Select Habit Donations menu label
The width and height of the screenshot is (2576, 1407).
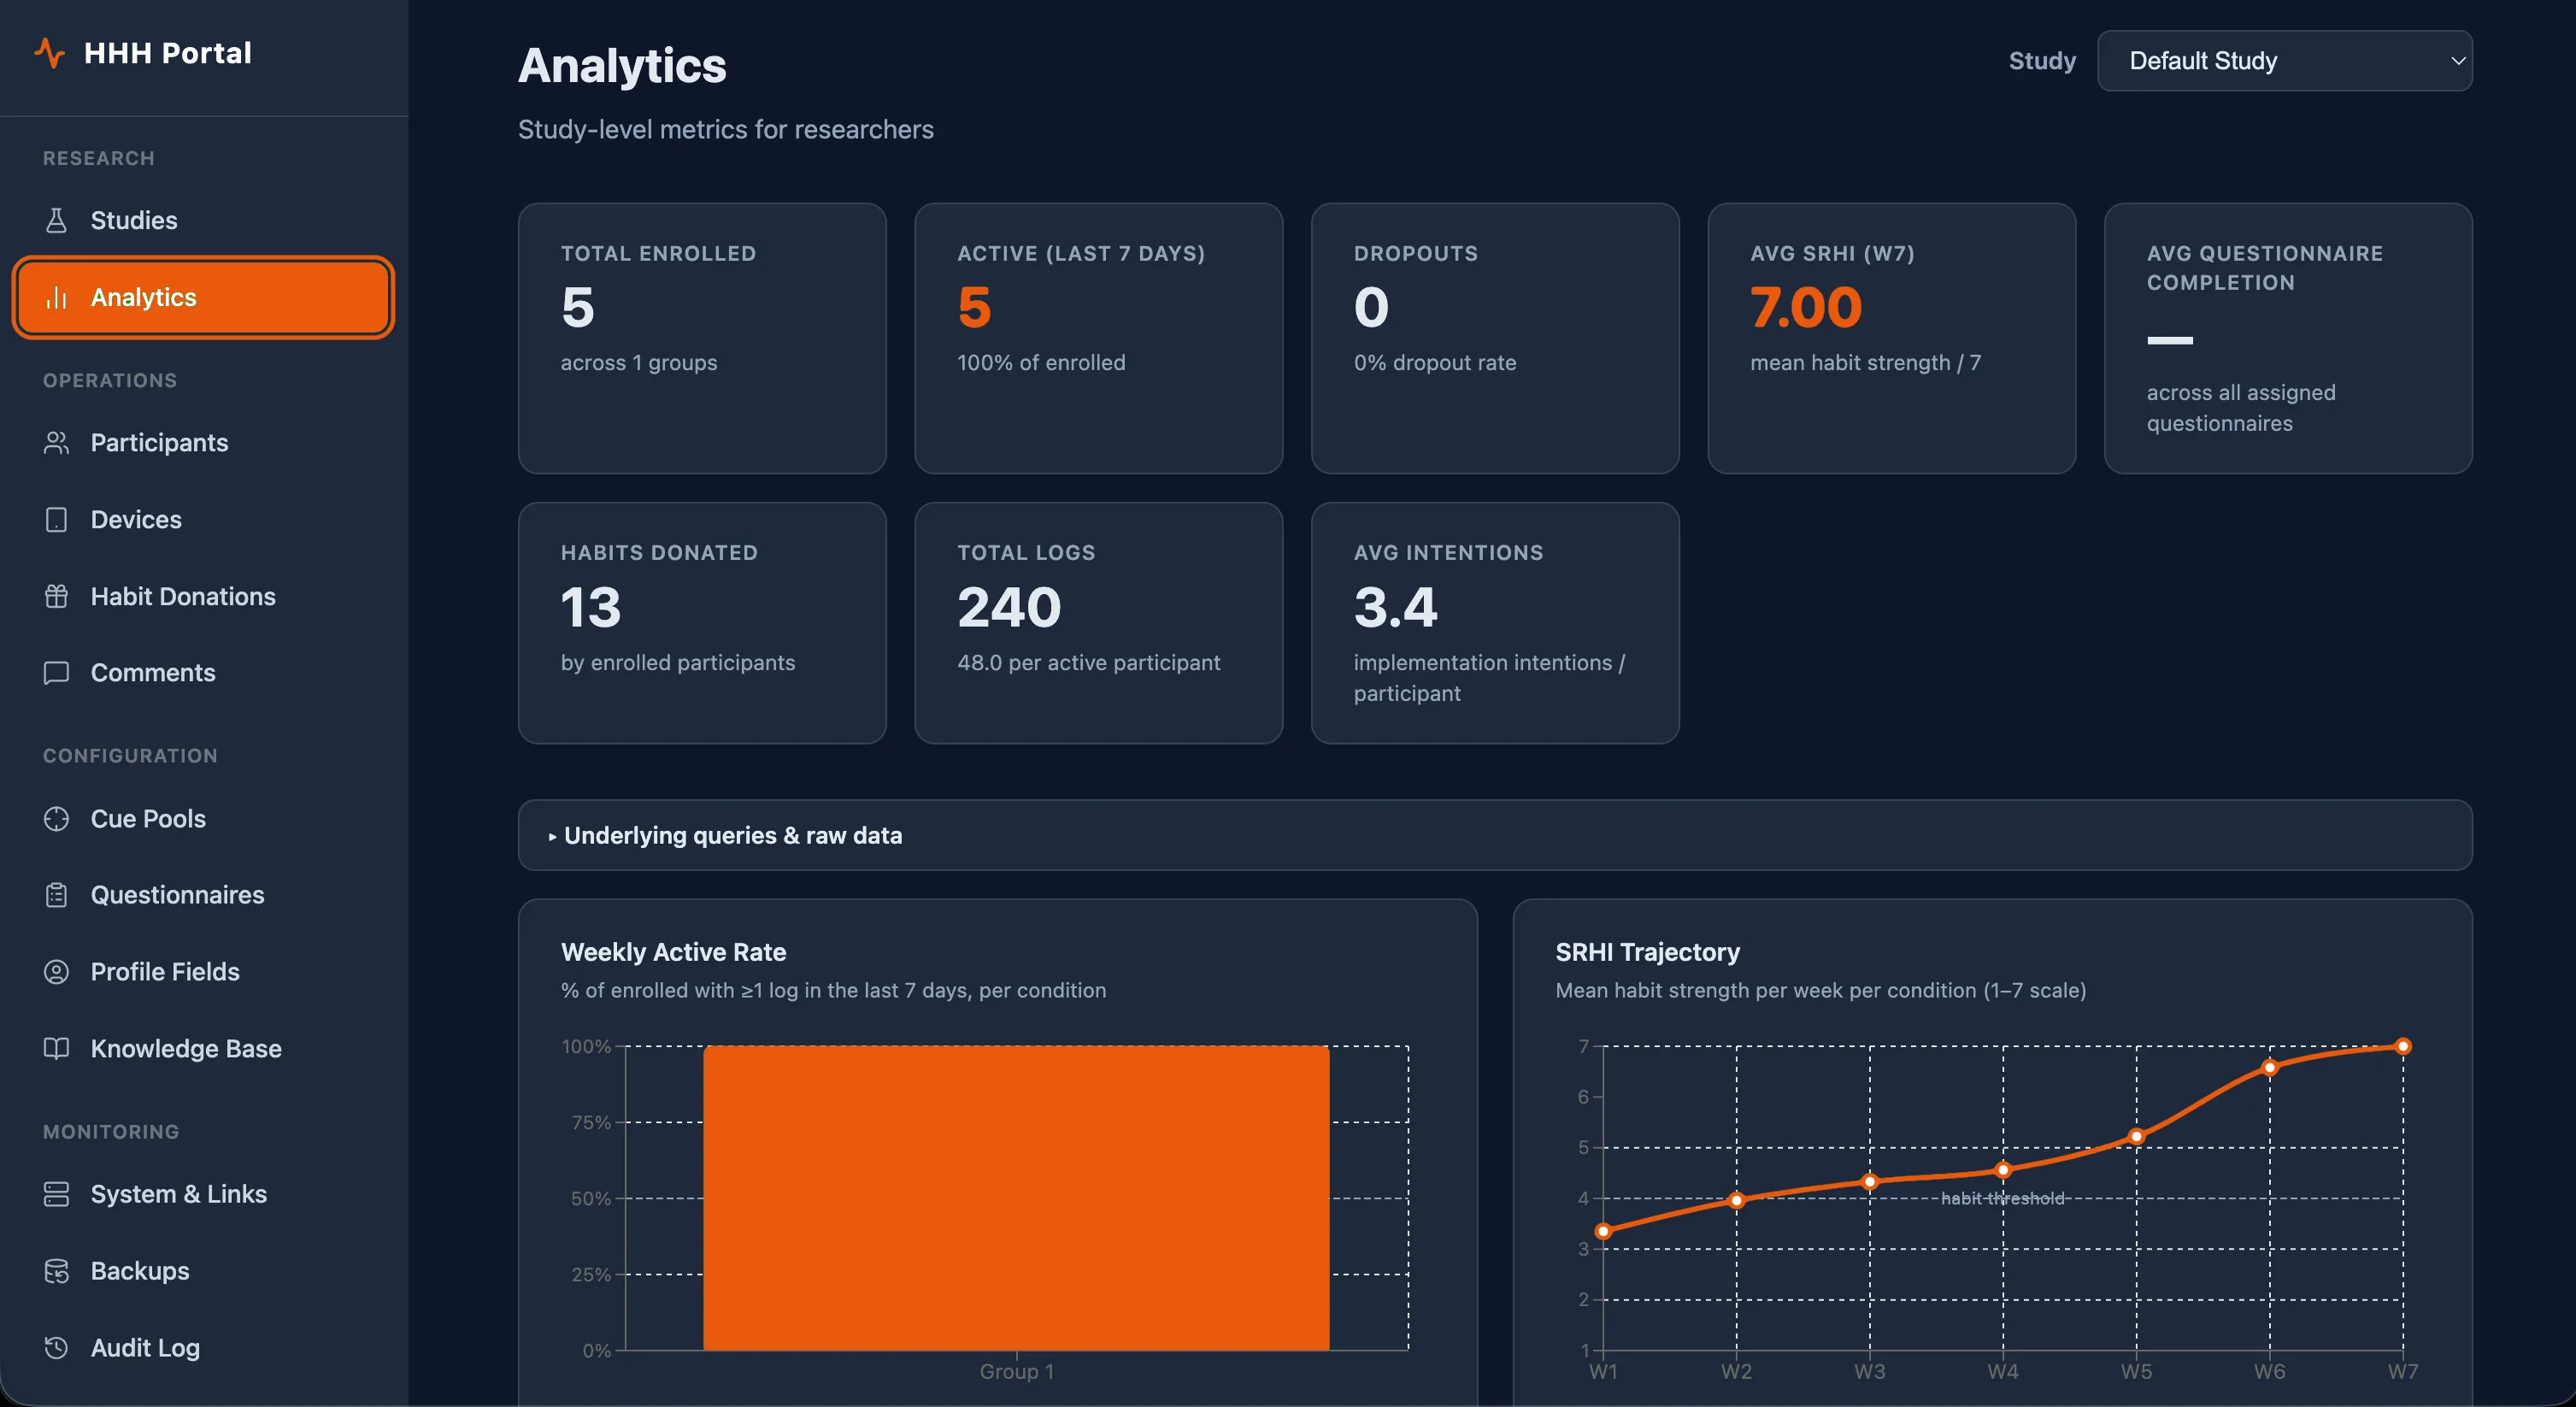(x=183, y=596)
